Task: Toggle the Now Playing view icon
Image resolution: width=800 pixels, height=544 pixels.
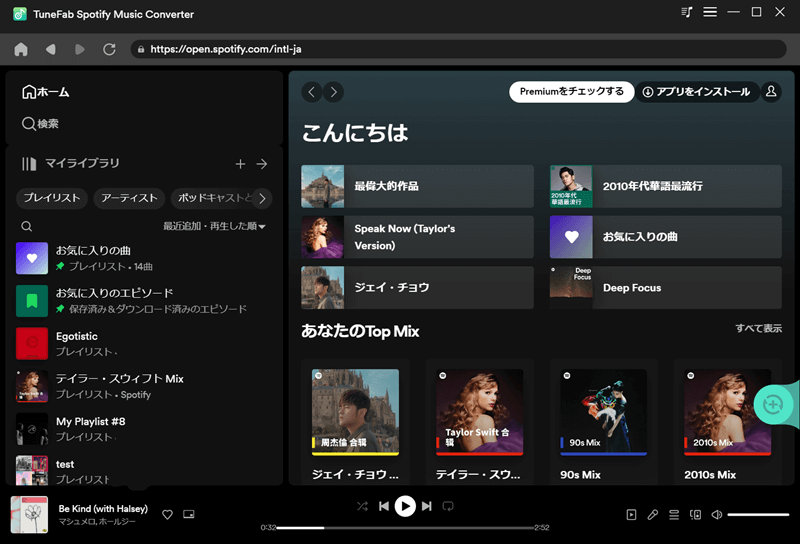Action: click(x=631, y=515)
